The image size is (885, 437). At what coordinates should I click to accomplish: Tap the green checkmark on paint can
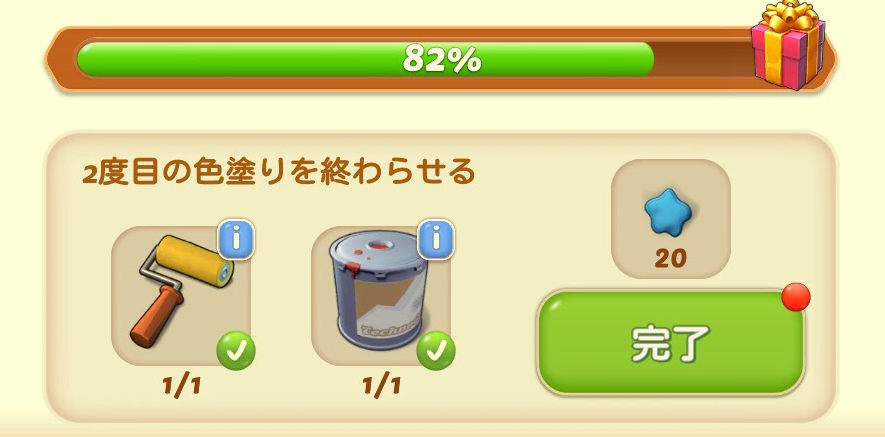tap(436, 351)
